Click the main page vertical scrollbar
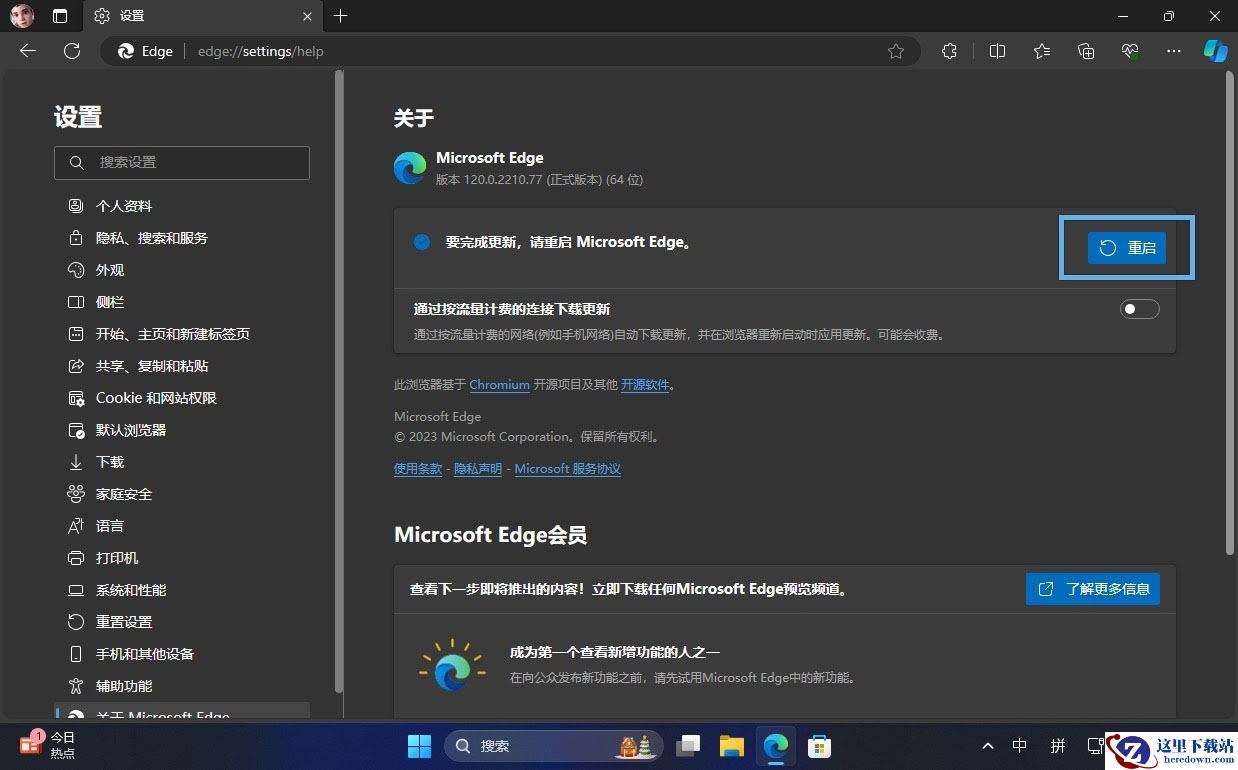1238x770 pixels. 1230,313
